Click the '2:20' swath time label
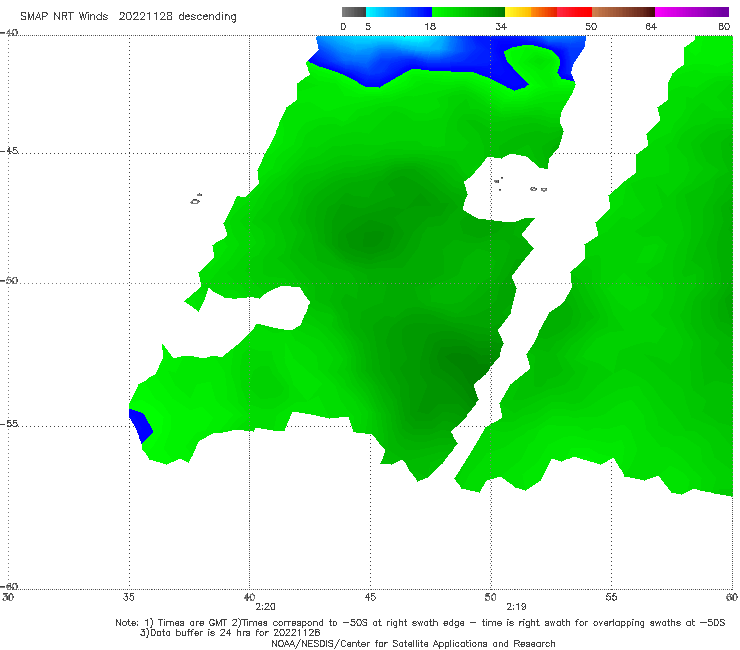The image size is (740, 650). point(265,607)
